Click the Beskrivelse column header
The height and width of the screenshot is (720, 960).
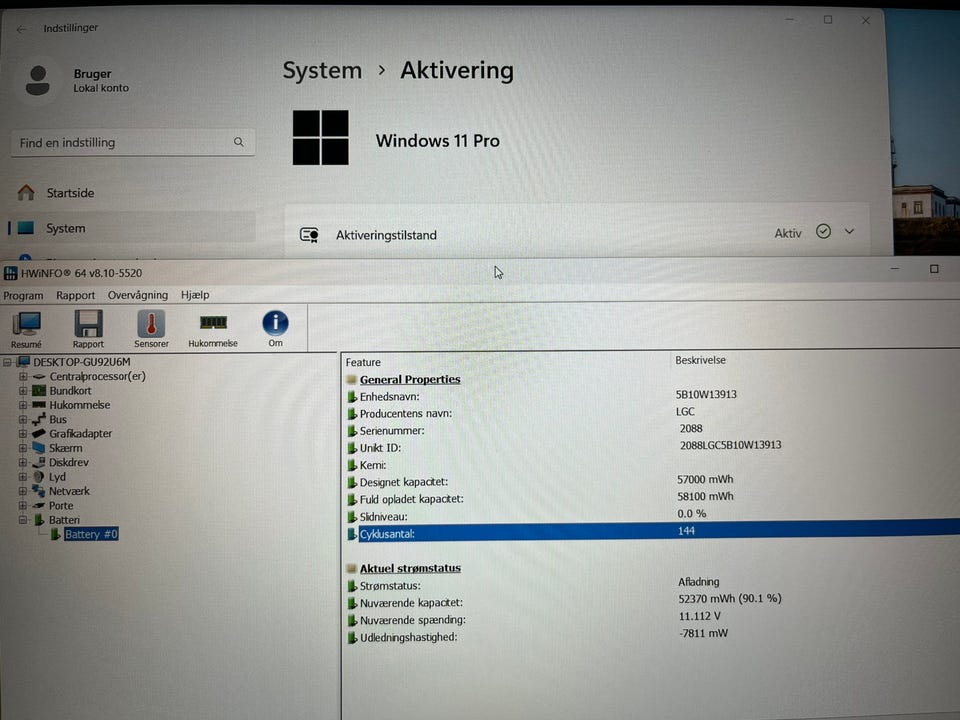(700, 360)
